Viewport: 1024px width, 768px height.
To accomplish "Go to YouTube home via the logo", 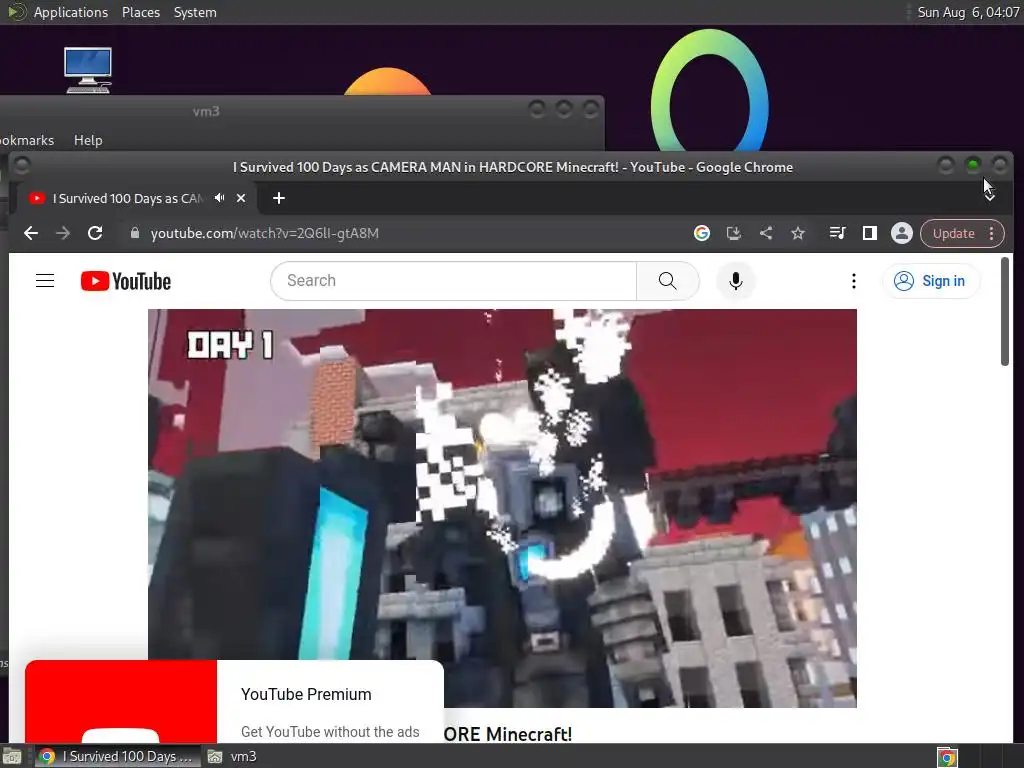I will [x=125, y=281].
